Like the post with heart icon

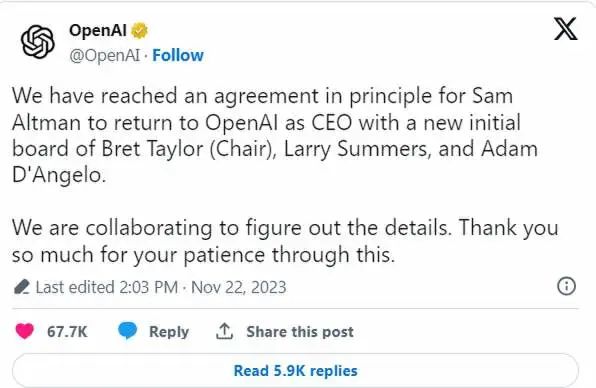click(x=25, y=331)
